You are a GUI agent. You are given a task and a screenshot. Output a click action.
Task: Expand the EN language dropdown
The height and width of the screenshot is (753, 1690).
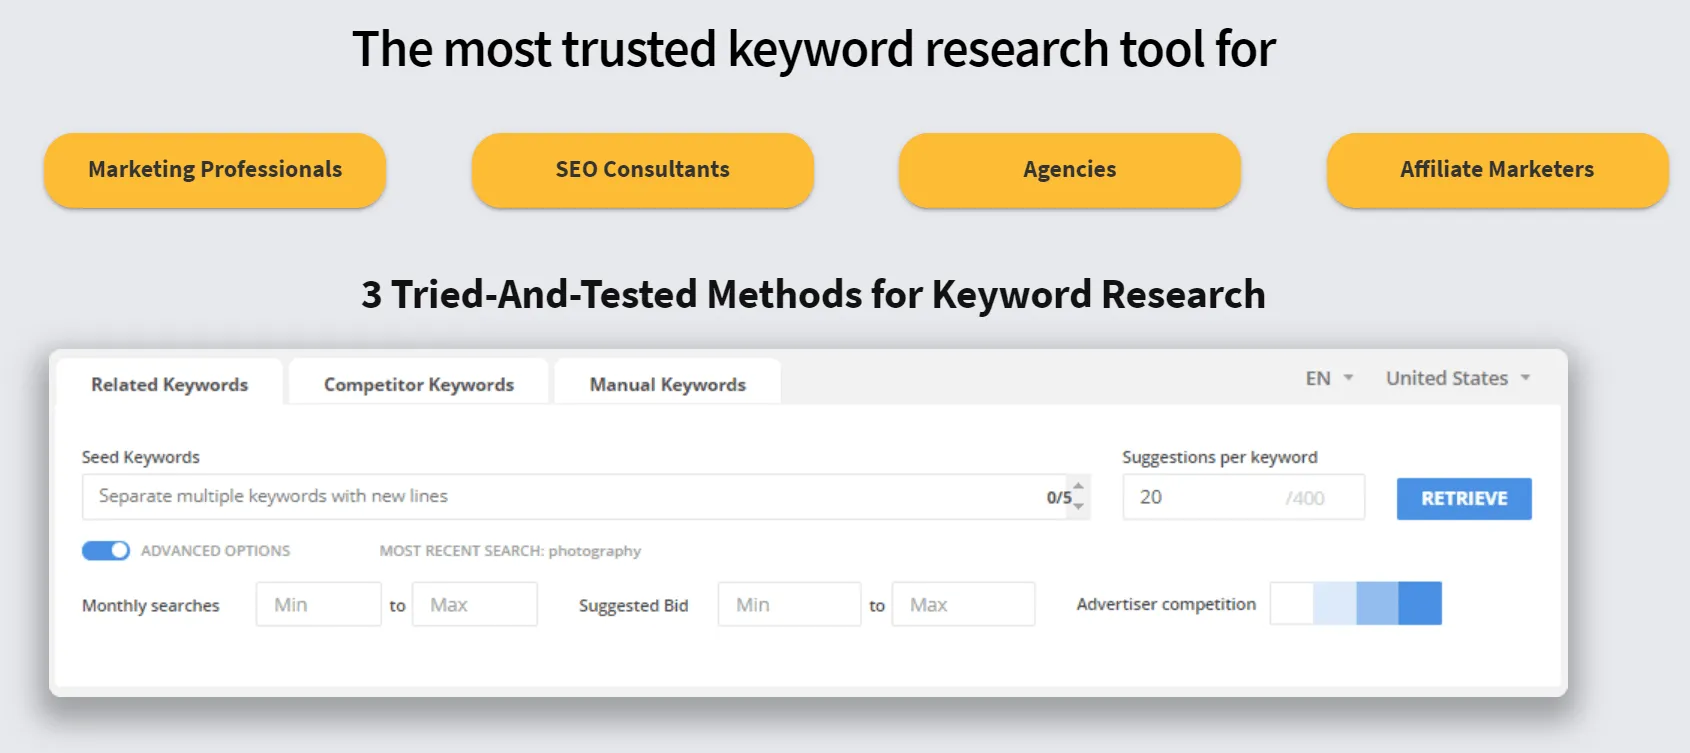(x=1329, y=378)
